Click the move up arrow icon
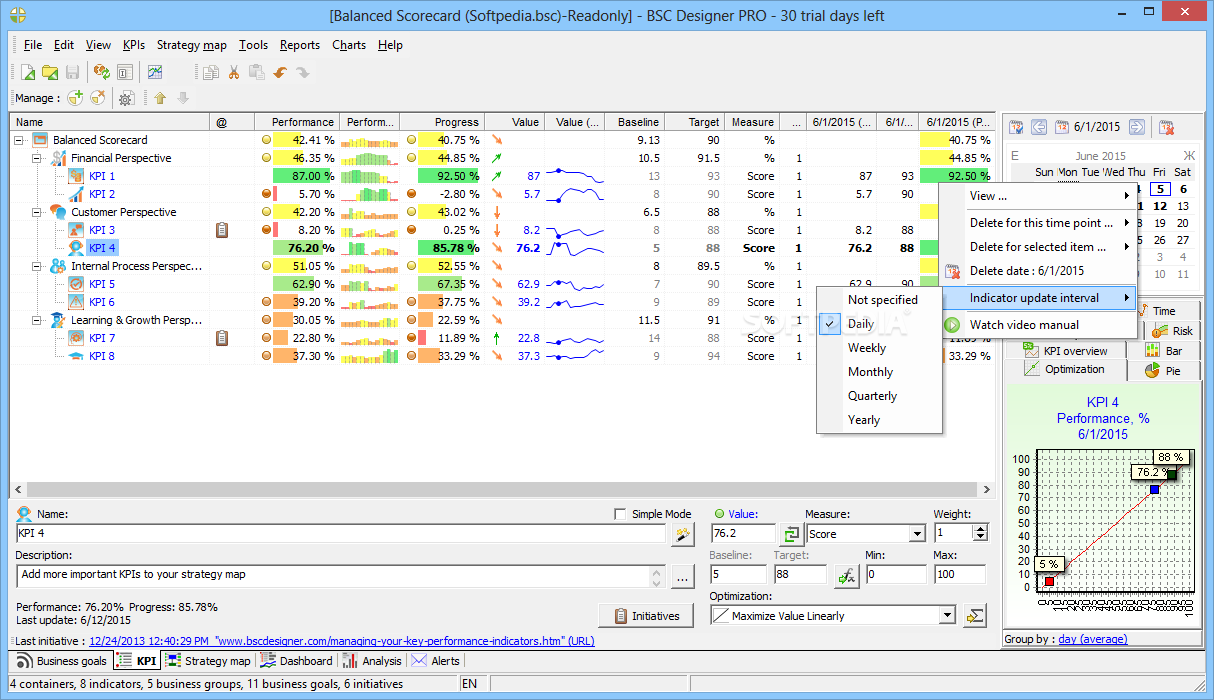The image size is (1214, 700). point(160,98)
